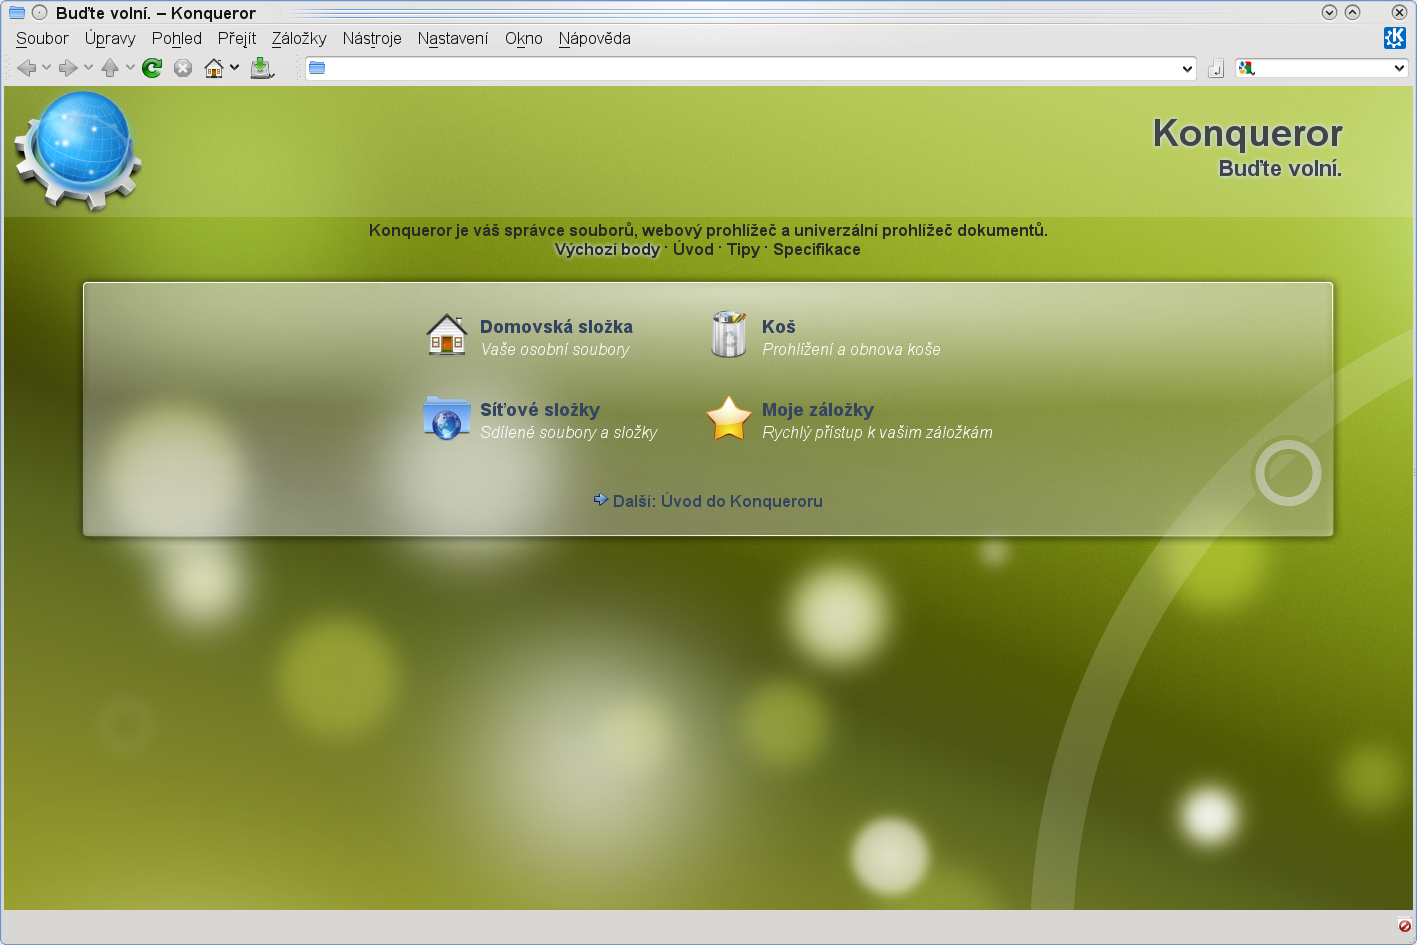
Task: Open the Up arrow dropdown list
Action: point(130,68)
